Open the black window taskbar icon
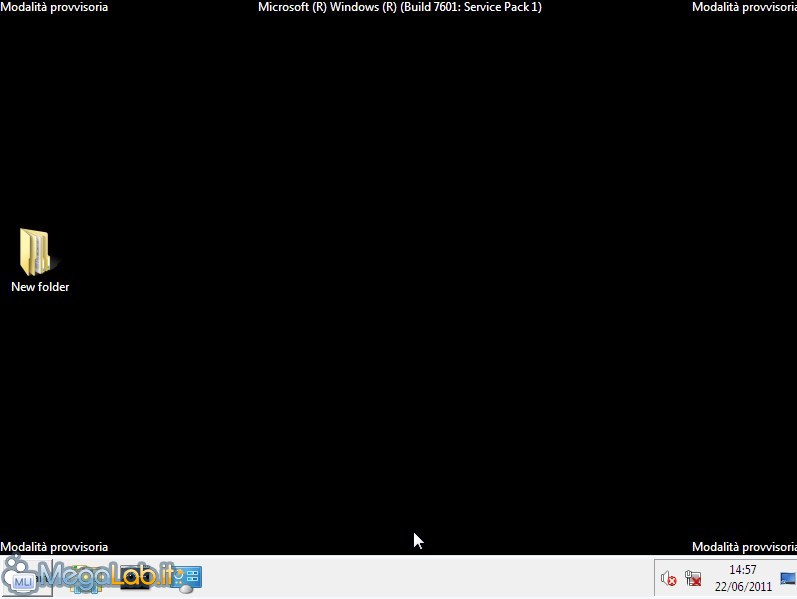This screenshot has width=797, height=599. point(134,579)
